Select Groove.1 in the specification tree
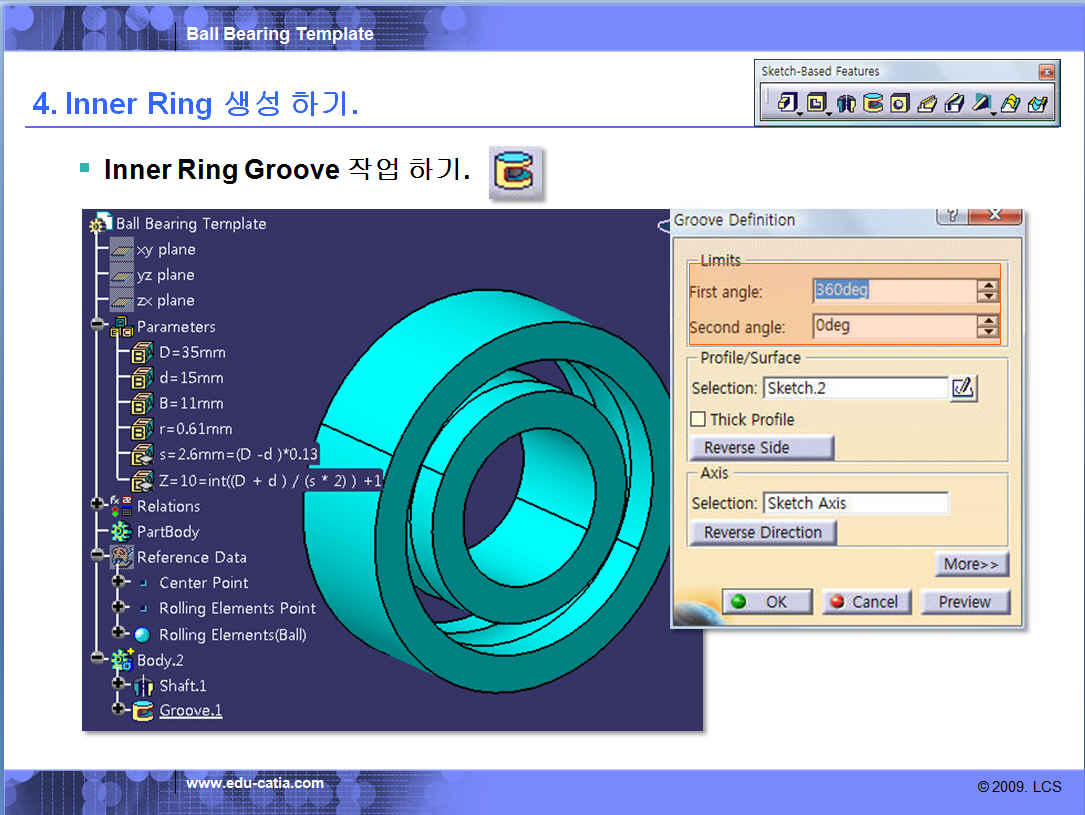Screen dimensions: 1085x815 [190, 711]
